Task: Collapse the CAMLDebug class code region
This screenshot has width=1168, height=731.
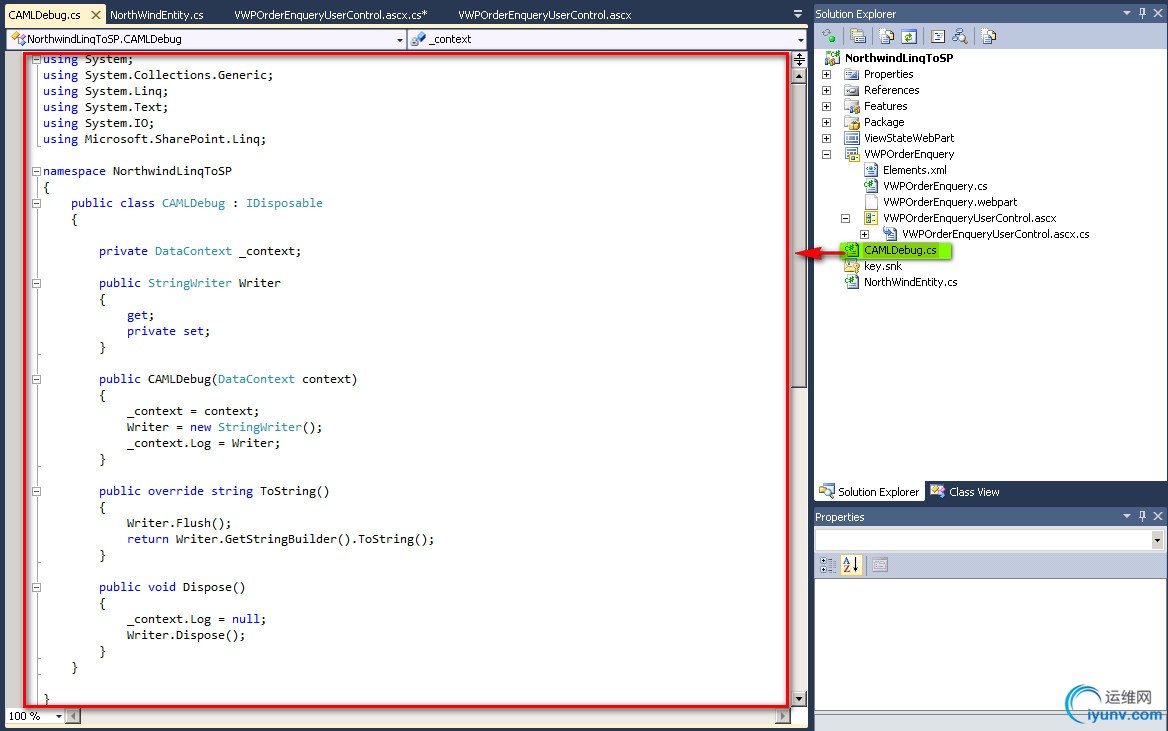Action: (37, 203)
